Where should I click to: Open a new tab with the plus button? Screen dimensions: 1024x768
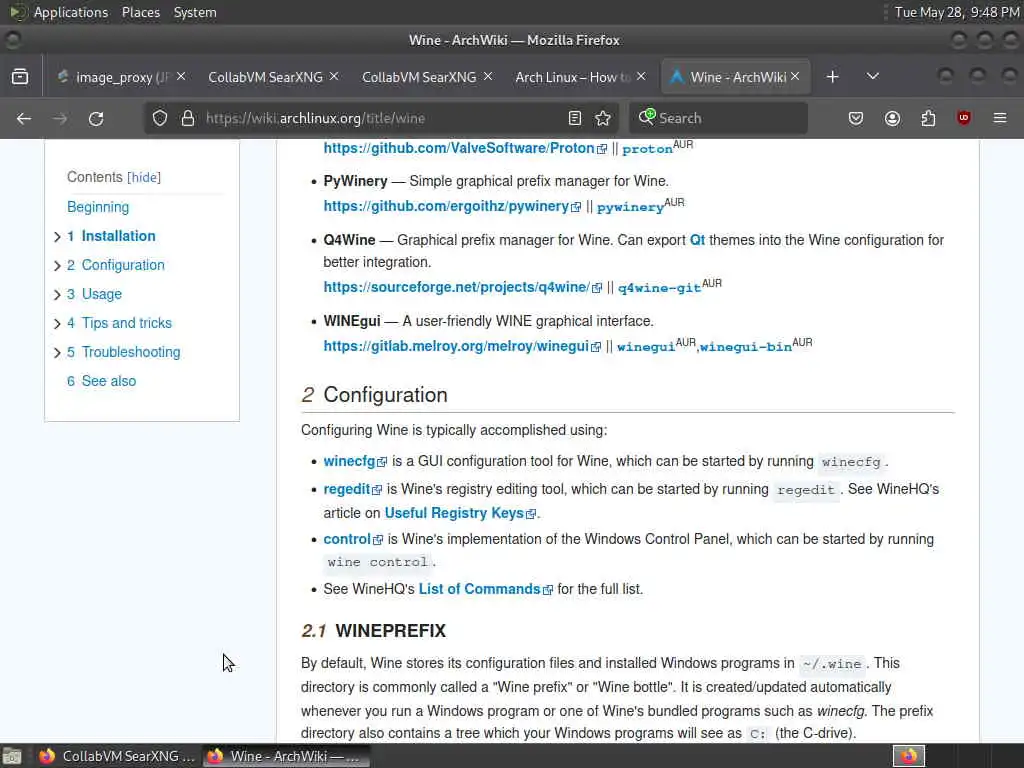pos(832,77)
